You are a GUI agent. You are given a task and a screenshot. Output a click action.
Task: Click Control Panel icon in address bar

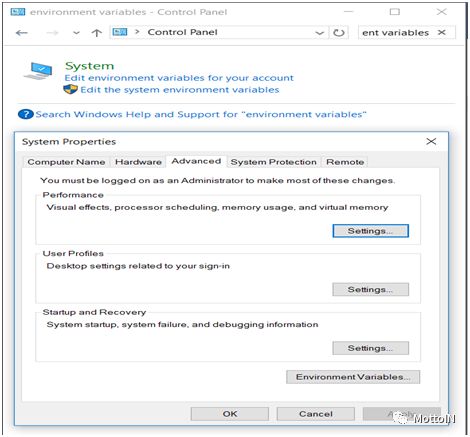point(120,32)
